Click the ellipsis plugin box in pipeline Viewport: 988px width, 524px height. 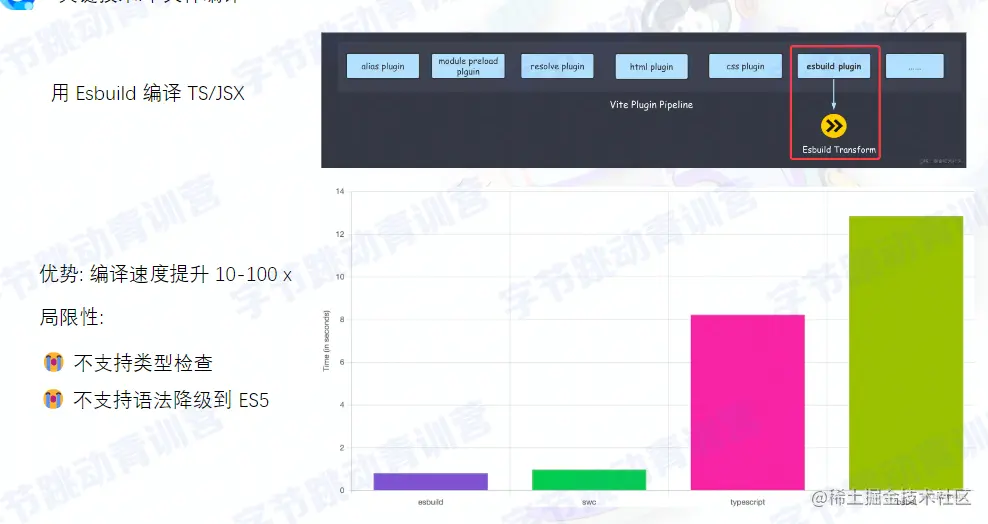(915, 66)
